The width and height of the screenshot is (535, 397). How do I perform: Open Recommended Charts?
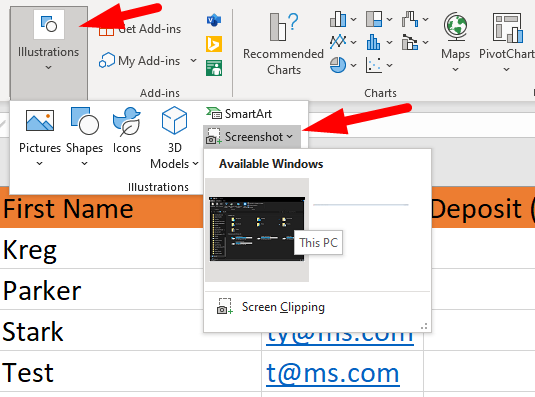tap(283, 44)
